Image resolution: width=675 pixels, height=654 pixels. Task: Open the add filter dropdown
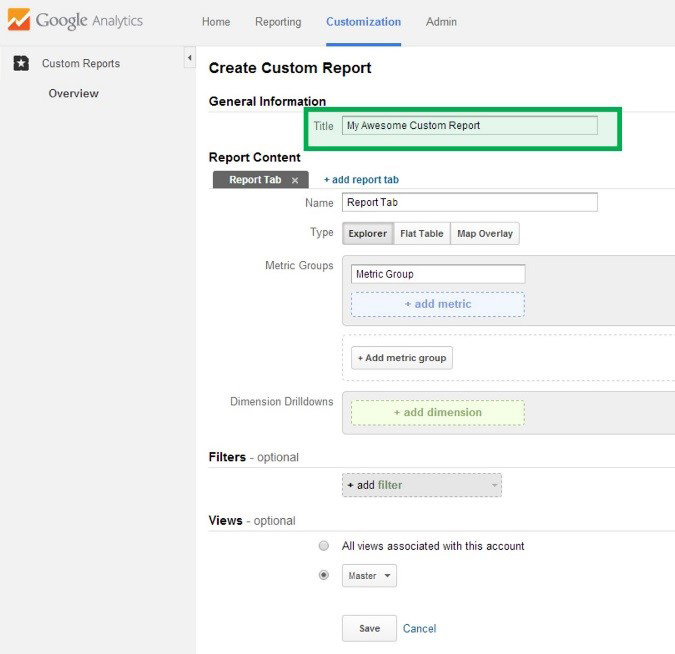422,485
